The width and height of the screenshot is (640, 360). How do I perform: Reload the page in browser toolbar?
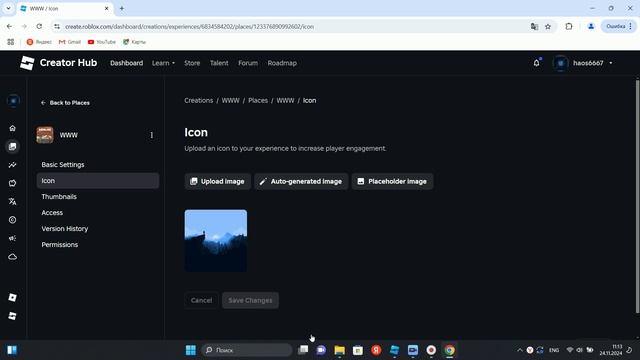[39, 27]
